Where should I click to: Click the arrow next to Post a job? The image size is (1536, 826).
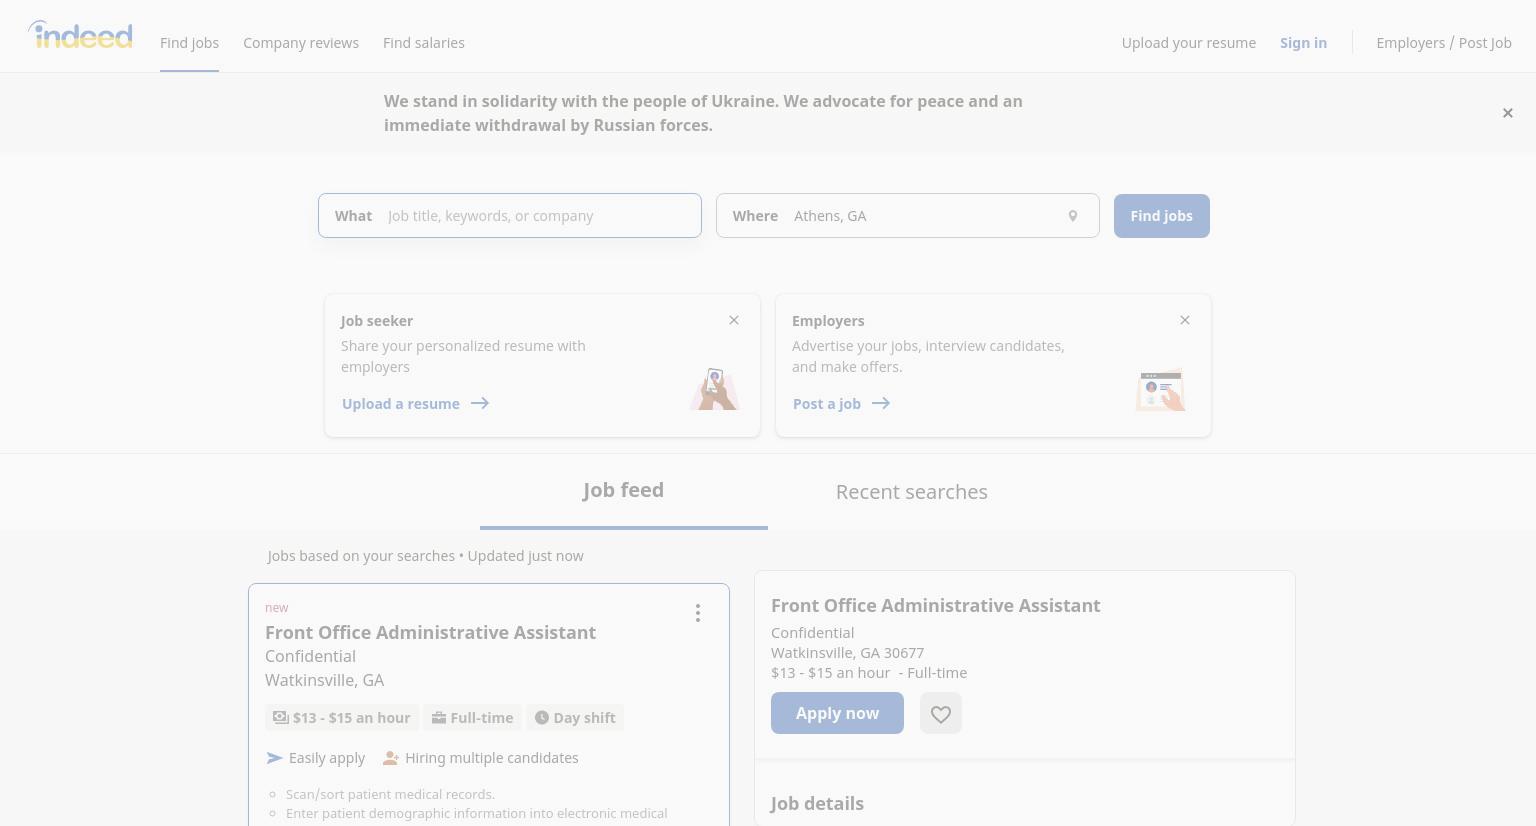coord(881,404)
